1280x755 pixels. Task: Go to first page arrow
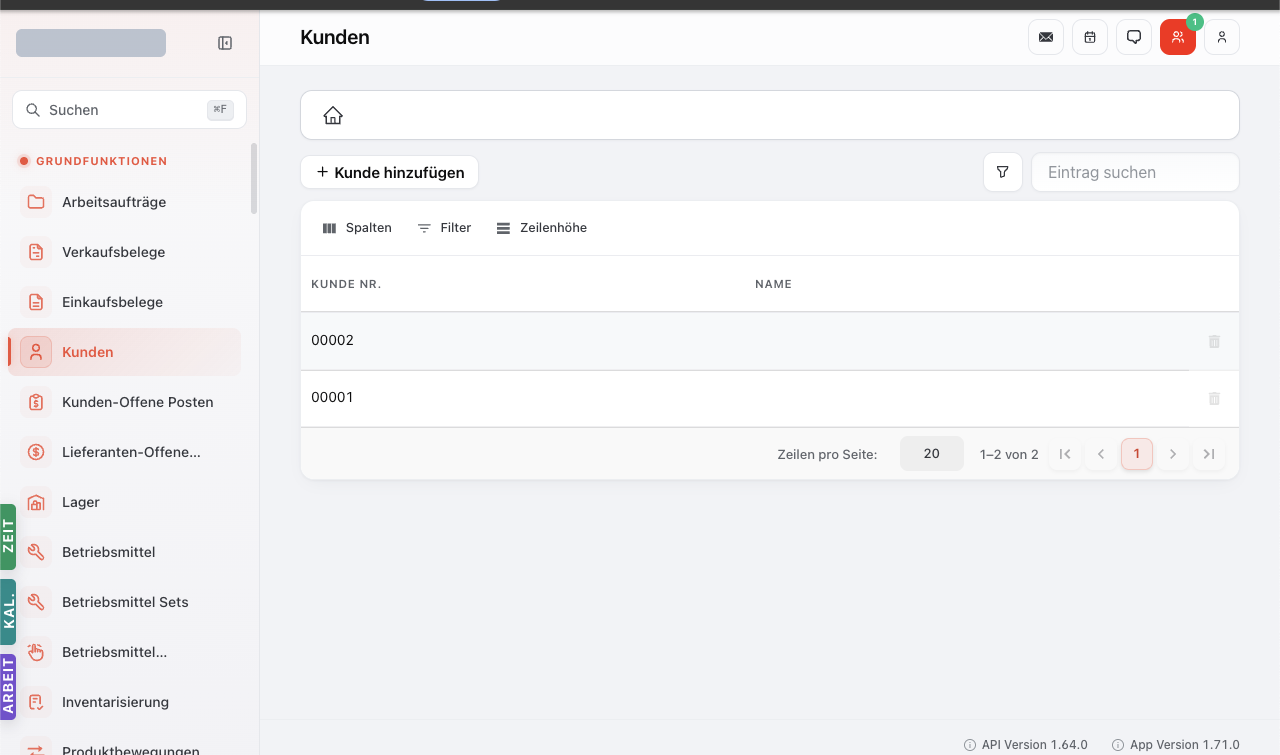click(x=1065, y=454)
